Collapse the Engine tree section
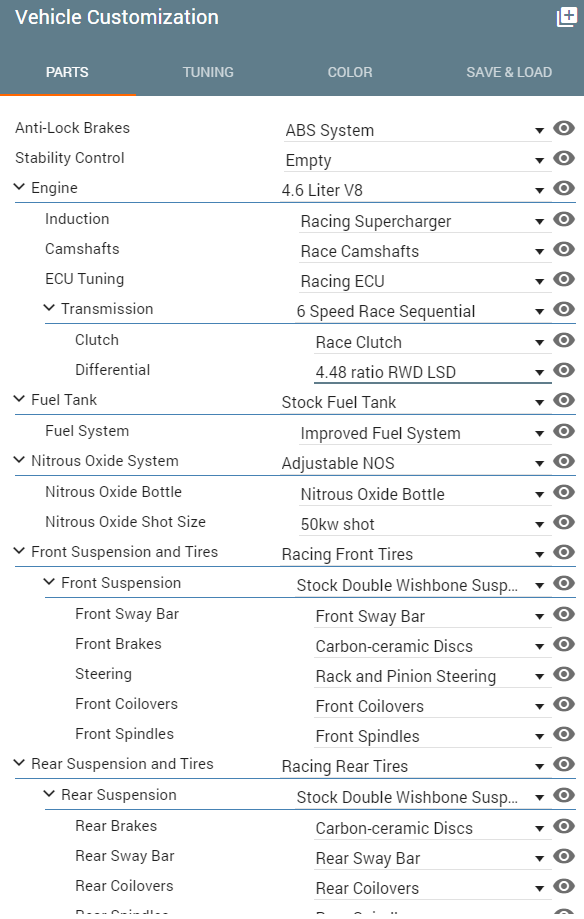The width and height of the screenshot is (584, 919). 19,187
